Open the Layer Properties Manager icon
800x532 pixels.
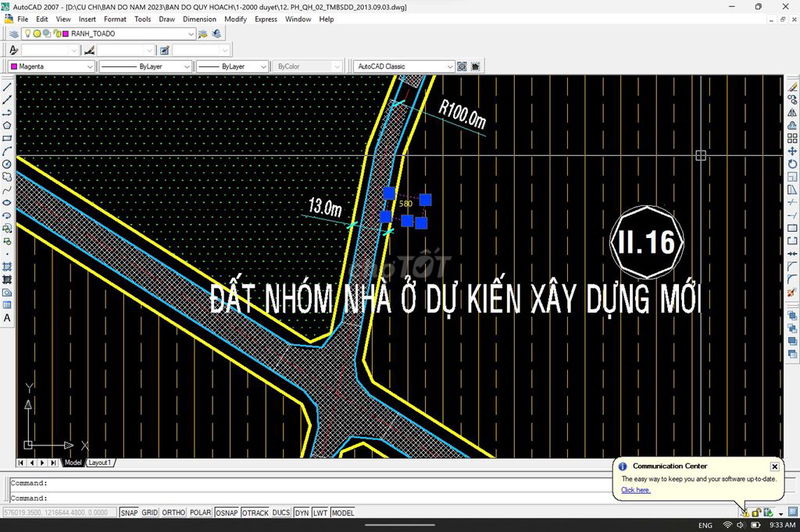(x=13, y=33)
